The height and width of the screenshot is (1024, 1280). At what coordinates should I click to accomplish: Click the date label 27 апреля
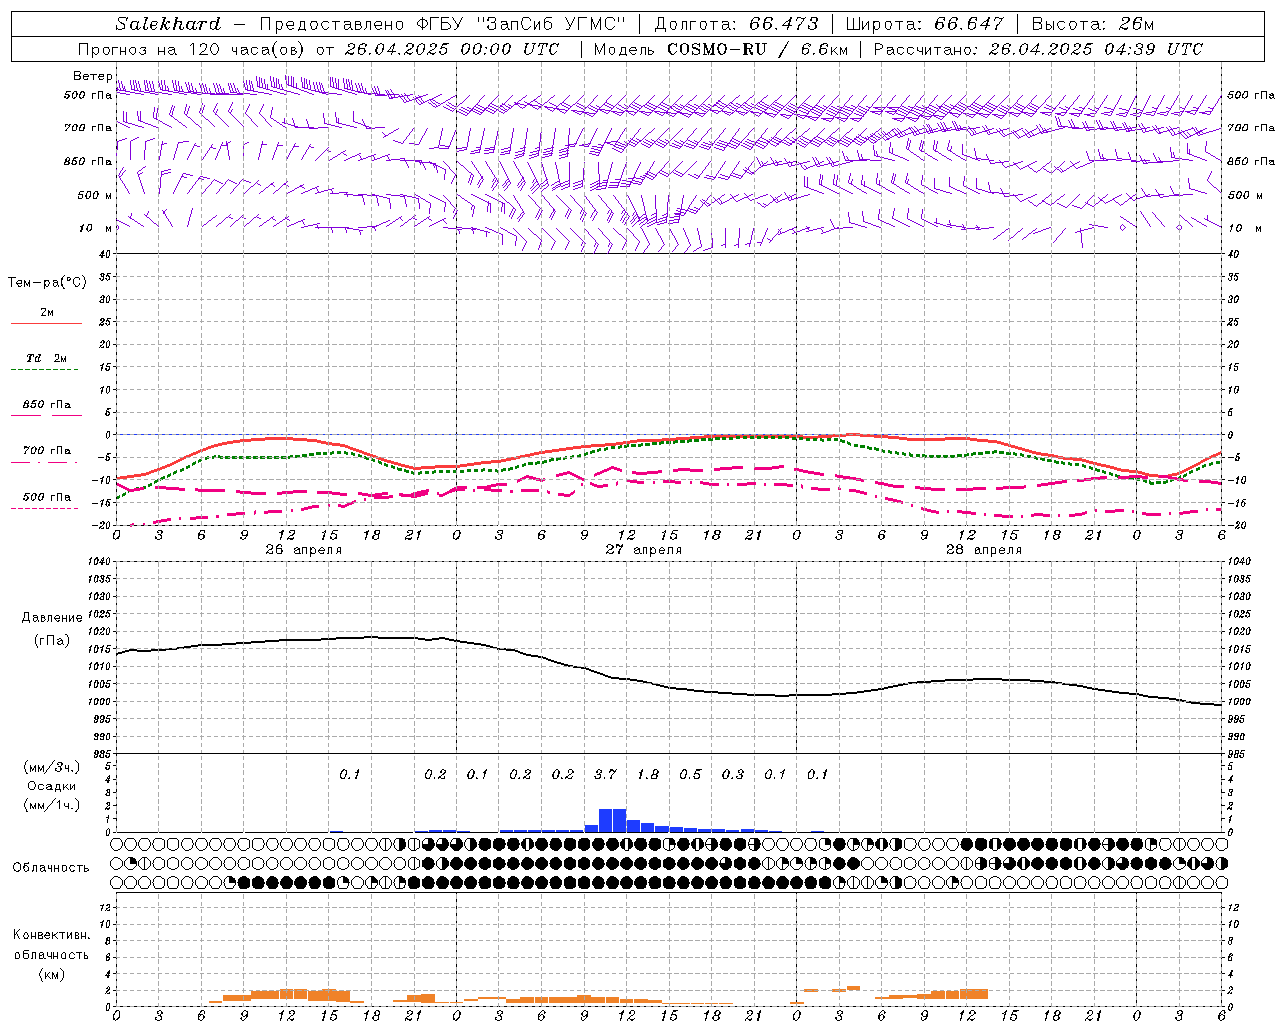point(643,550)
